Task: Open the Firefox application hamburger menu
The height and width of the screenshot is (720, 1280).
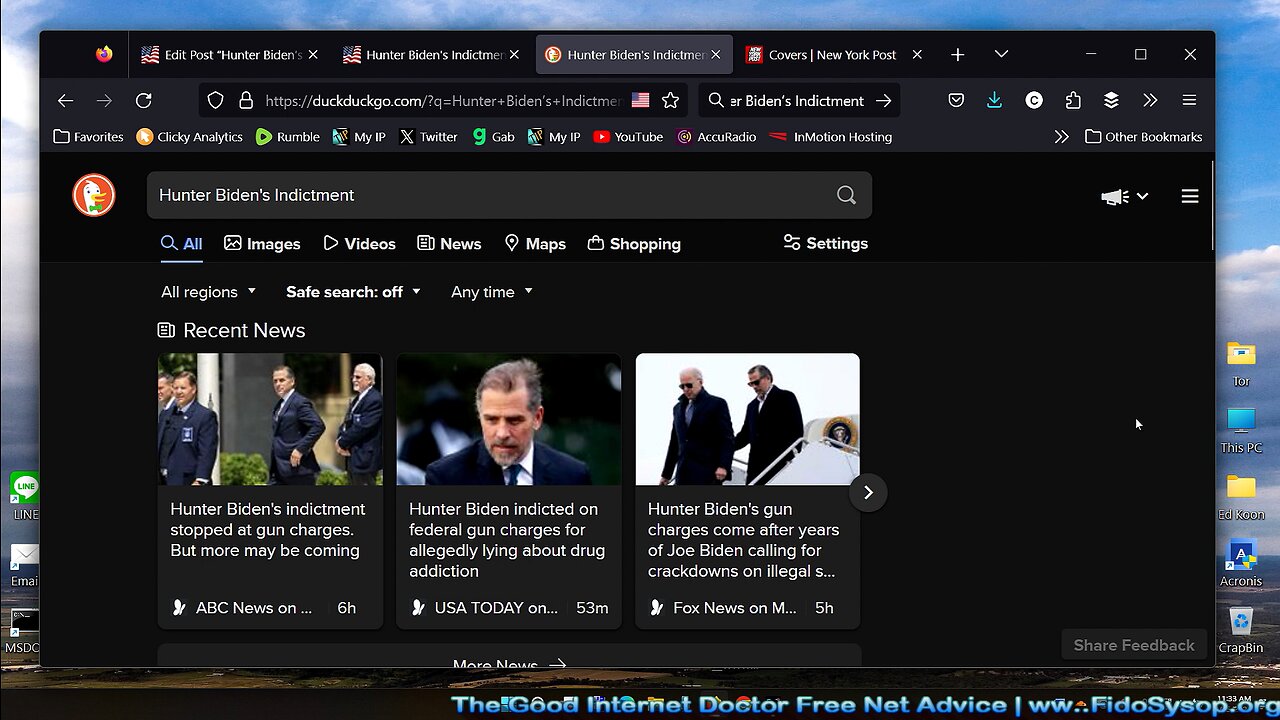Action: (1189, 100)
